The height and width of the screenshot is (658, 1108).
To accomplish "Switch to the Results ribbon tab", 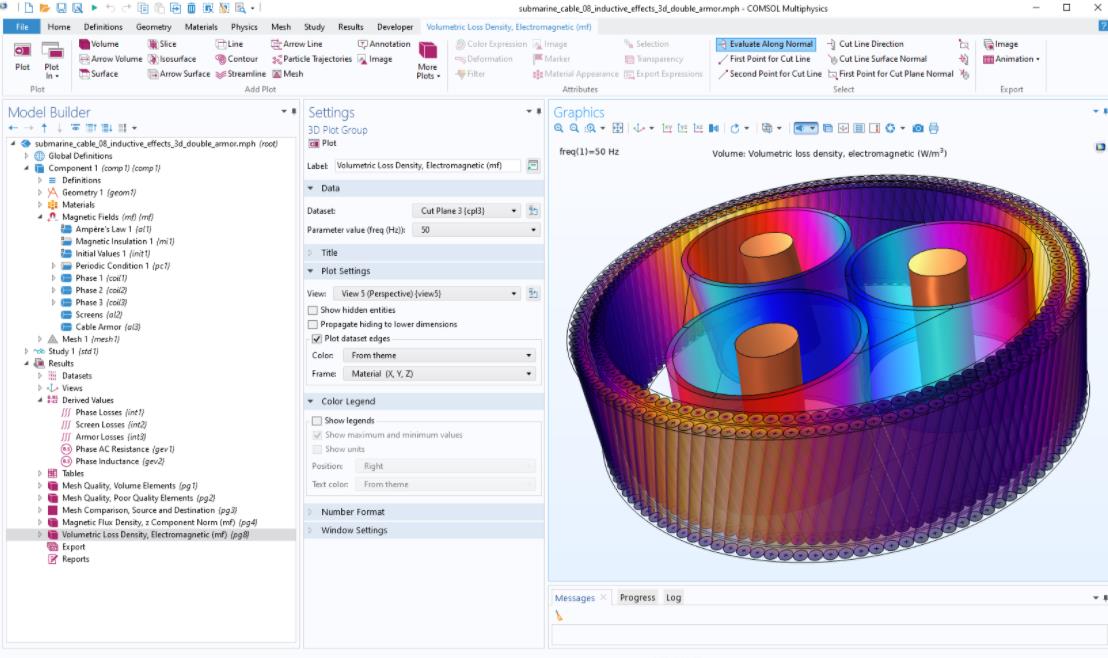I will point(350,27).
